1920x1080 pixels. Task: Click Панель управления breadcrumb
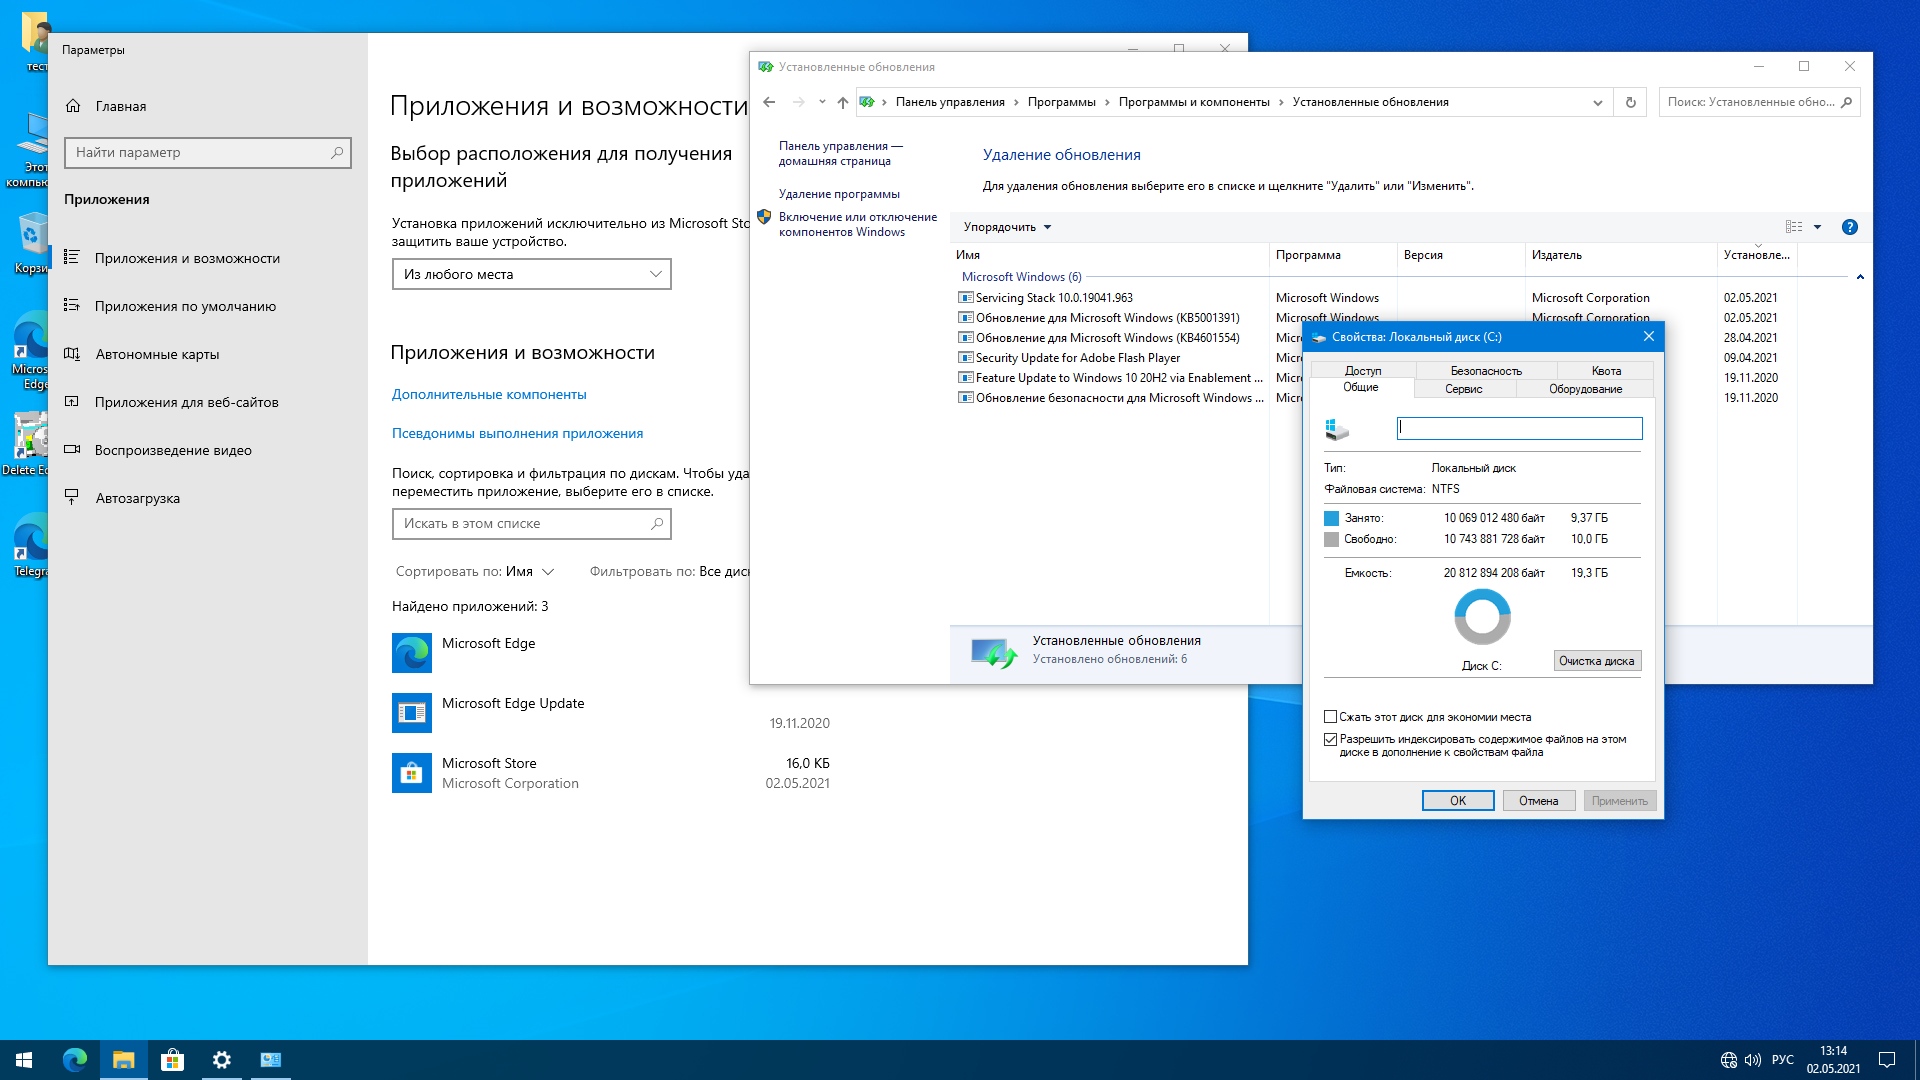point(950,102)
